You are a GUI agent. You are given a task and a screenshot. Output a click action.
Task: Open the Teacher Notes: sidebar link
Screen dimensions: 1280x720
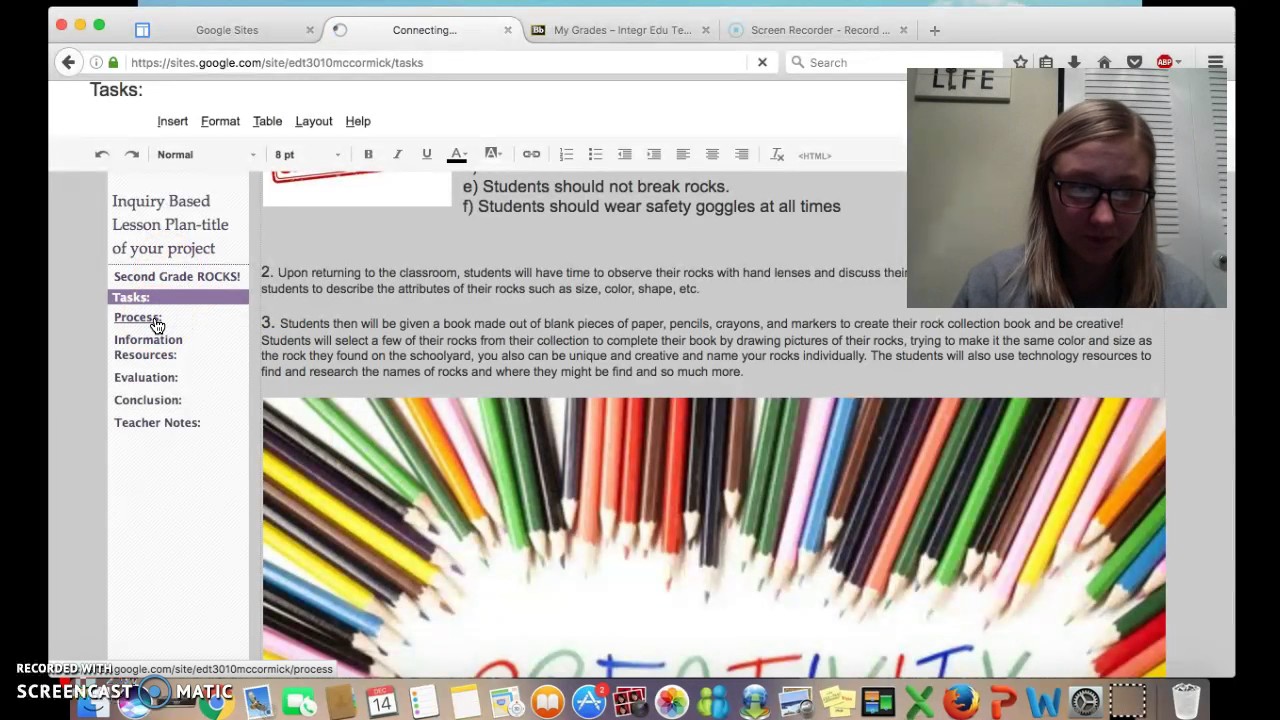pyautogui.click(x=157, y=422)
